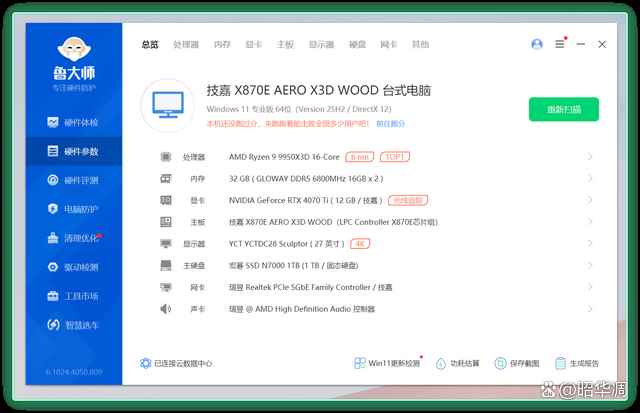
Task: Switch to the 总览 tab
Action: pos(150,44)
